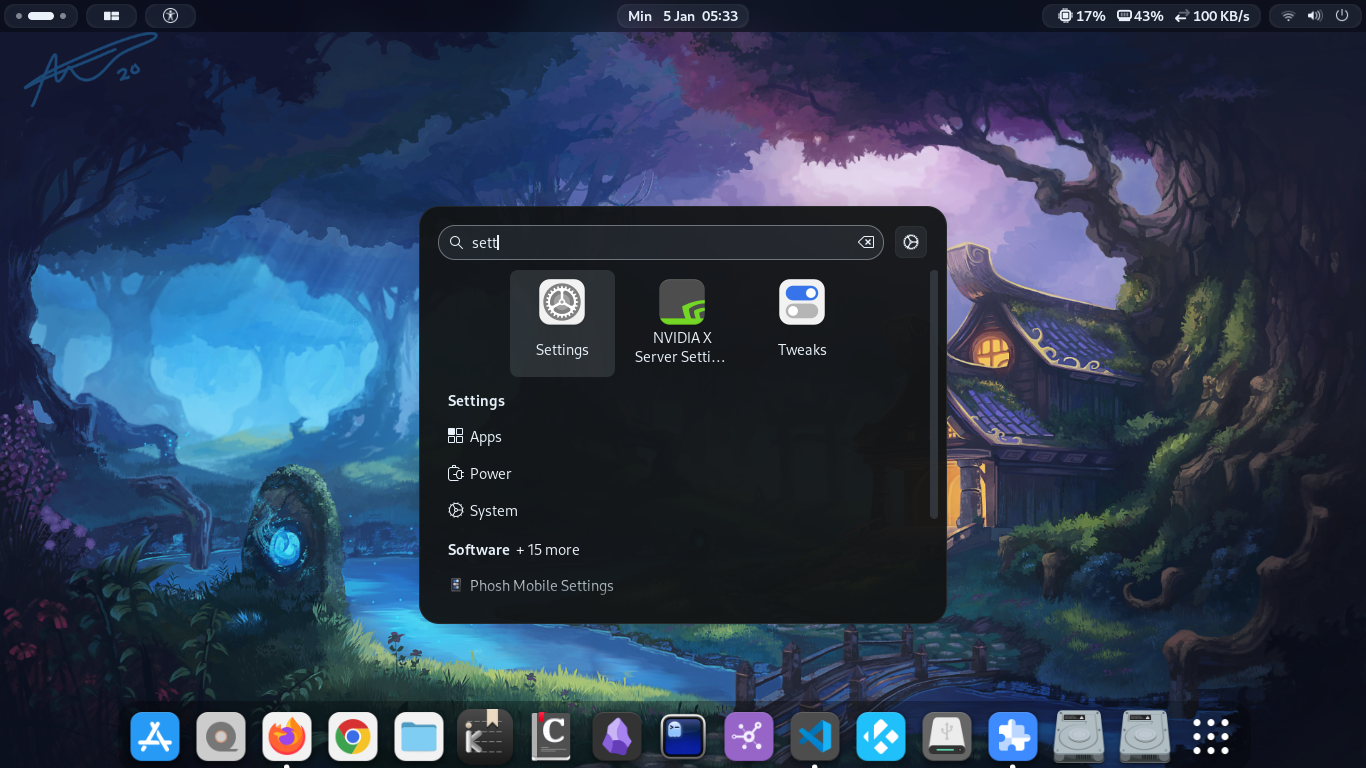Clear the search text with backspace icon
This screenshot has width=1366, height=768.
[x=866, y=242]
